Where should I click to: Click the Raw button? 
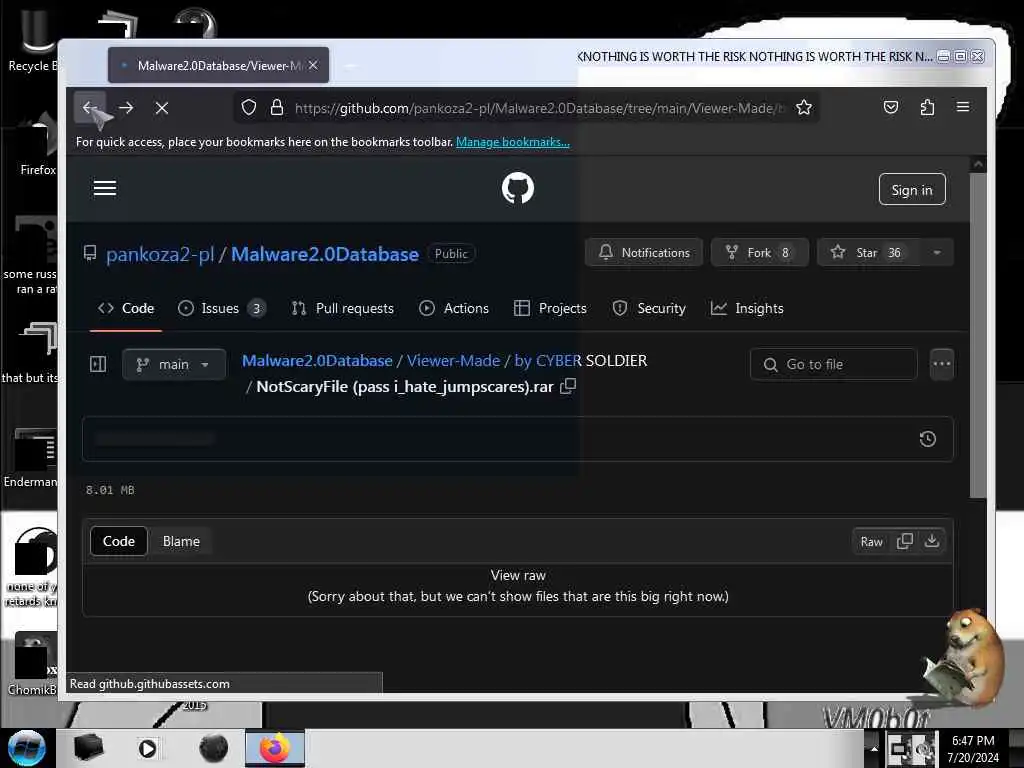[x=871, y=541]
